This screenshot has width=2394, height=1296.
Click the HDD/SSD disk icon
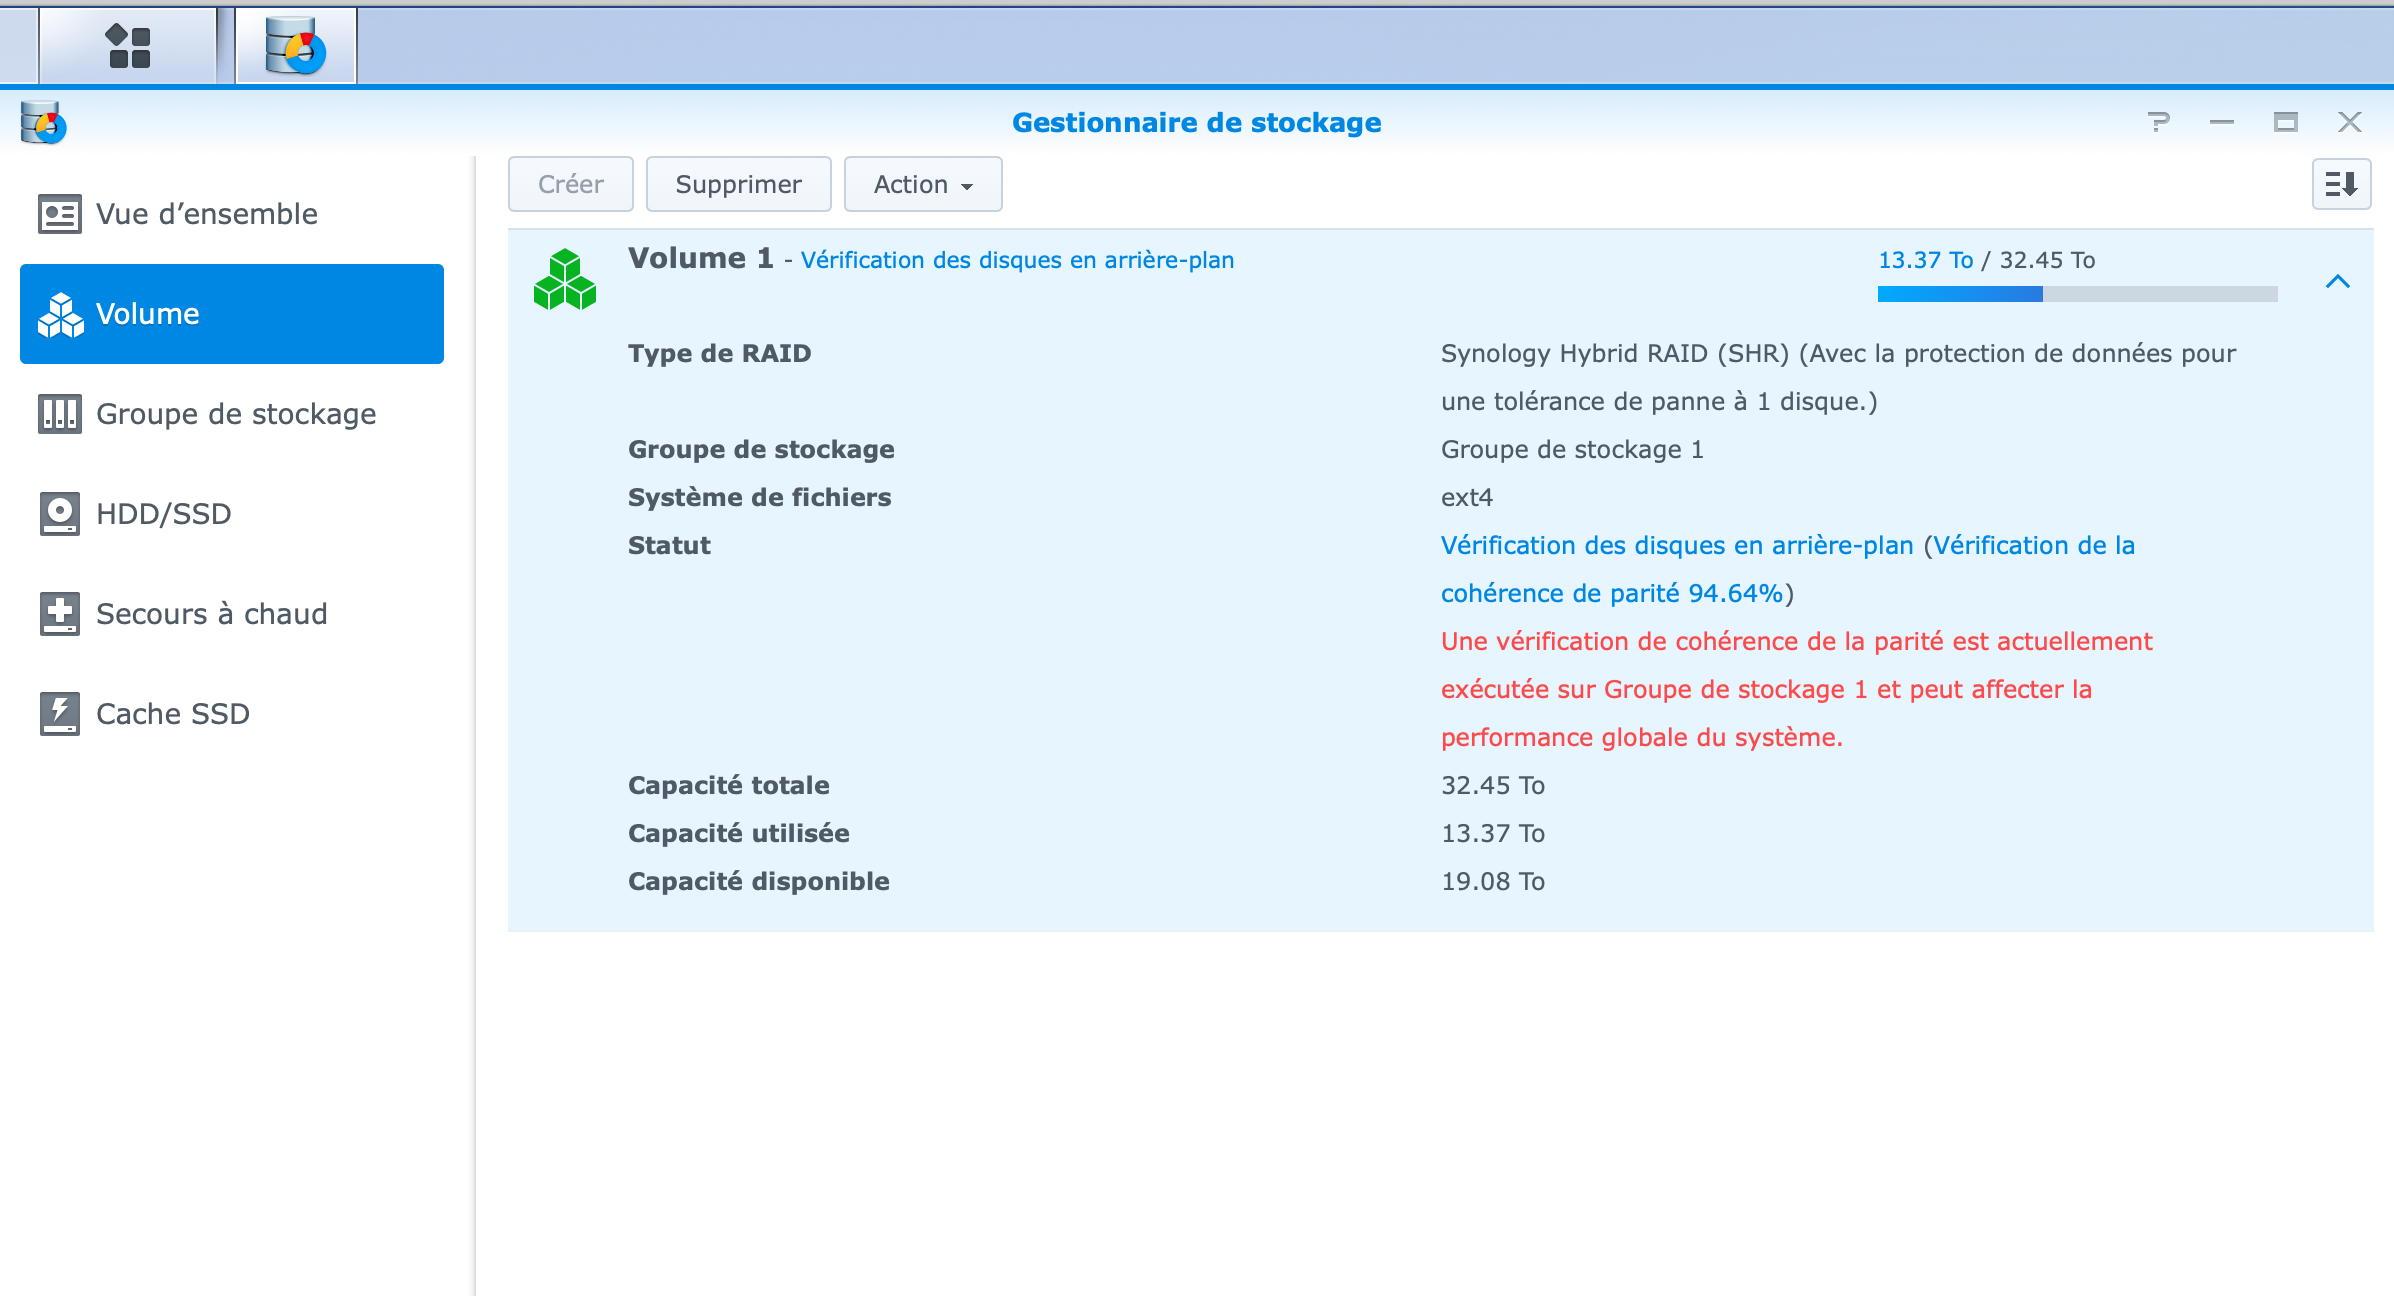coord(60,514)
